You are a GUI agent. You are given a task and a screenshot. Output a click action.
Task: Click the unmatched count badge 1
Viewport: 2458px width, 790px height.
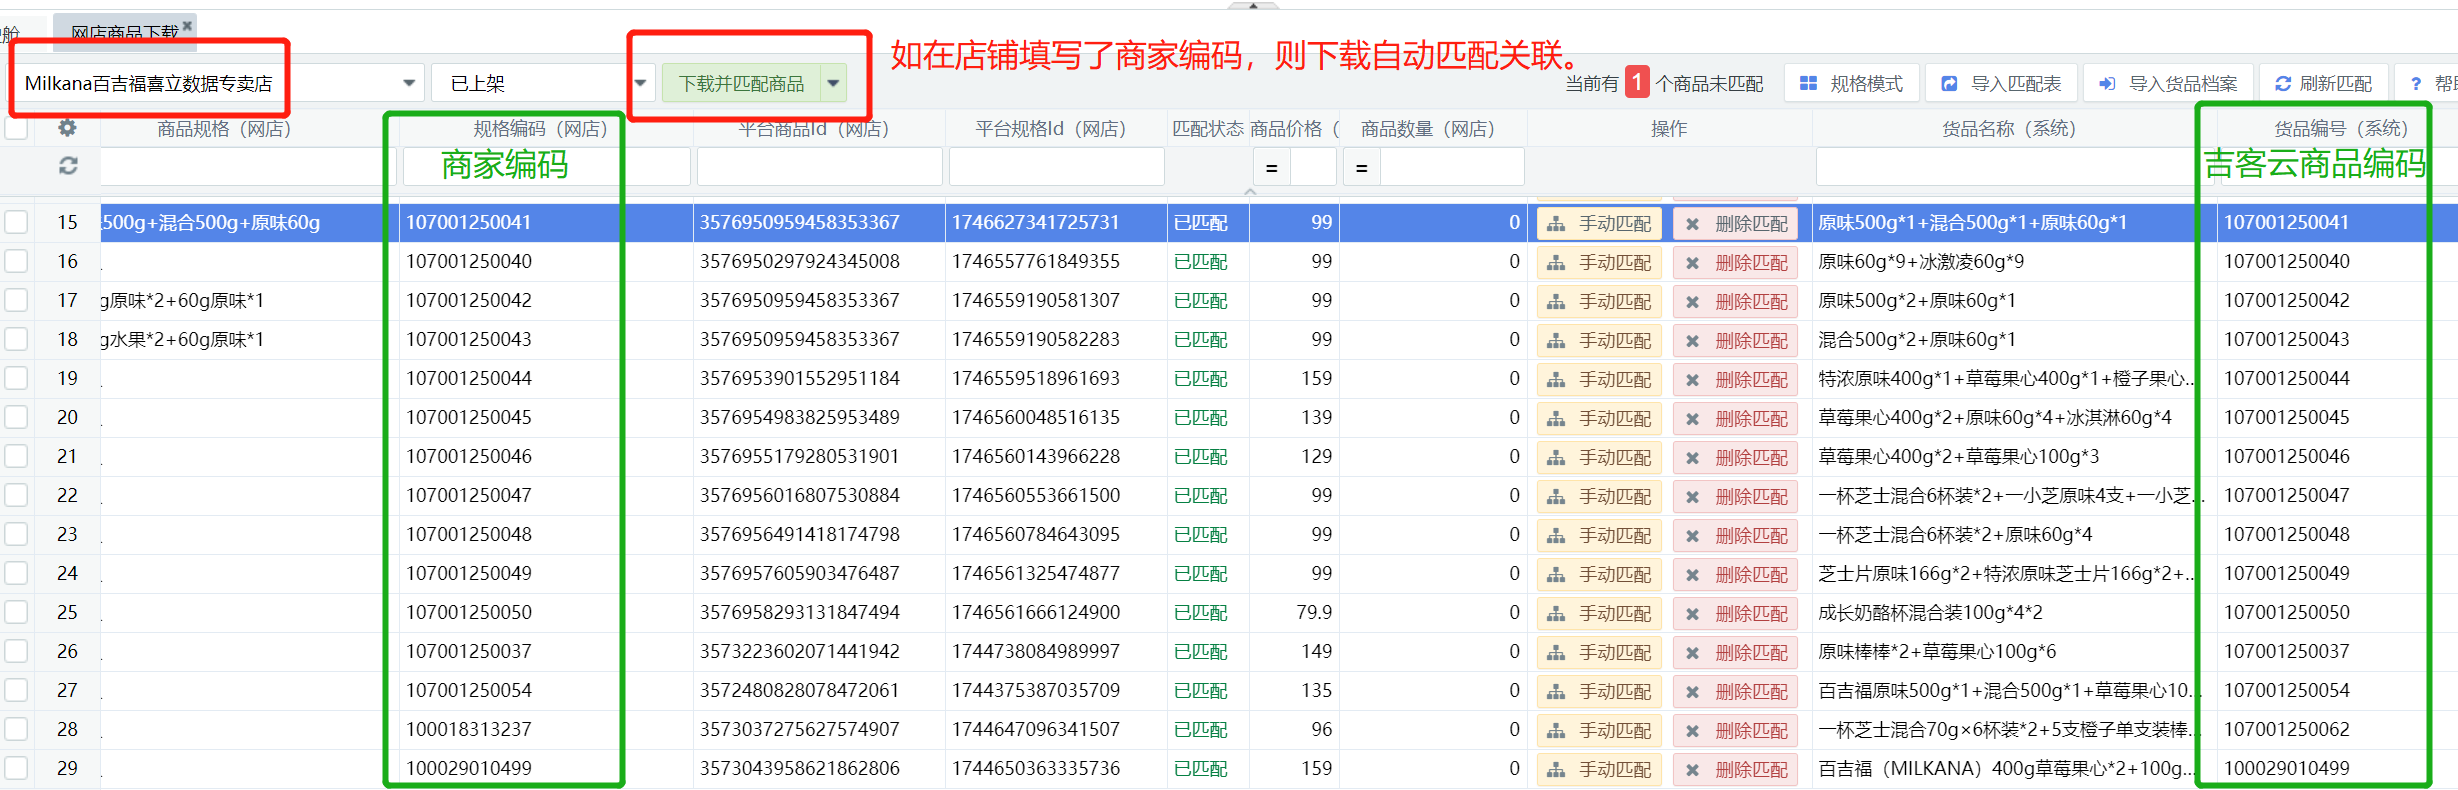[x=1637, y=82]
